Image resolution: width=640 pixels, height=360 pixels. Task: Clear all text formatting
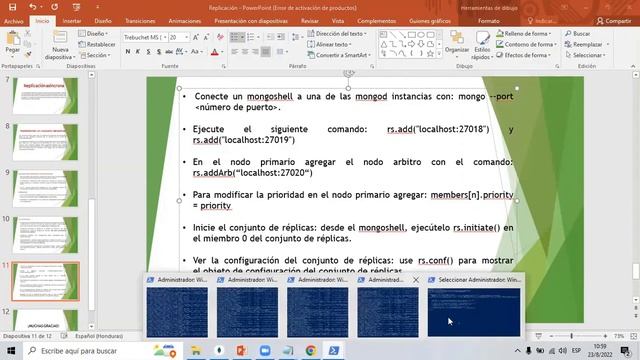(220, 37)
